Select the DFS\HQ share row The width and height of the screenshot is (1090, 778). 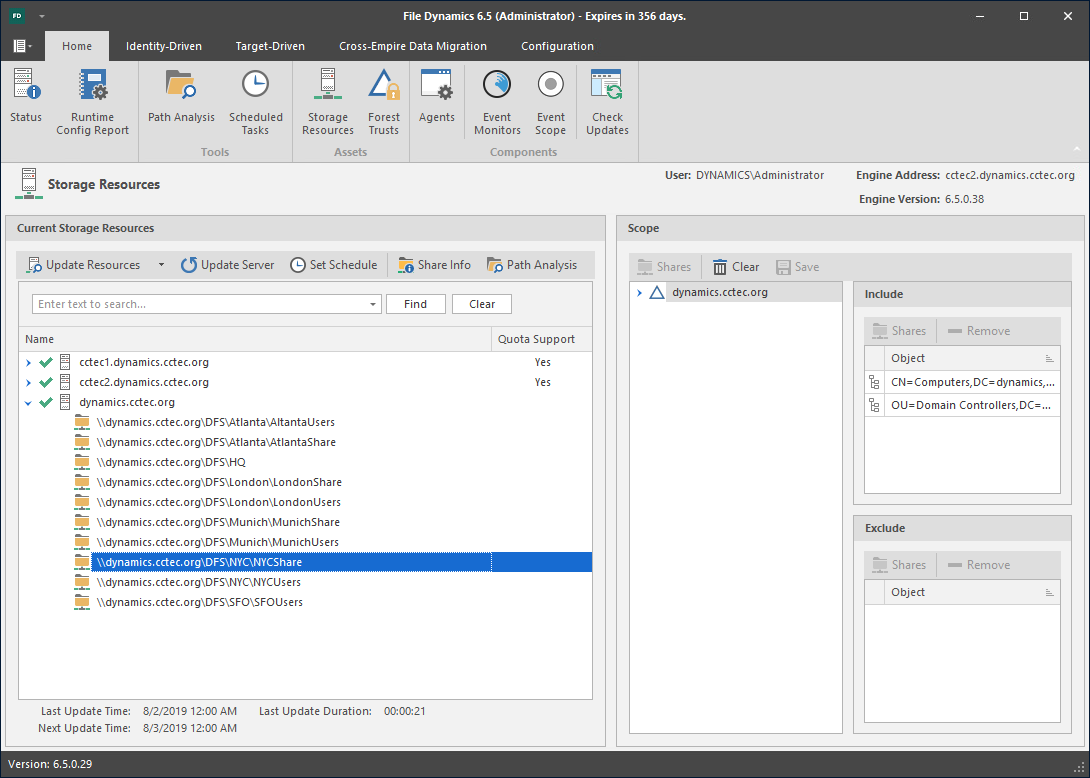click(x=170, y=462)
